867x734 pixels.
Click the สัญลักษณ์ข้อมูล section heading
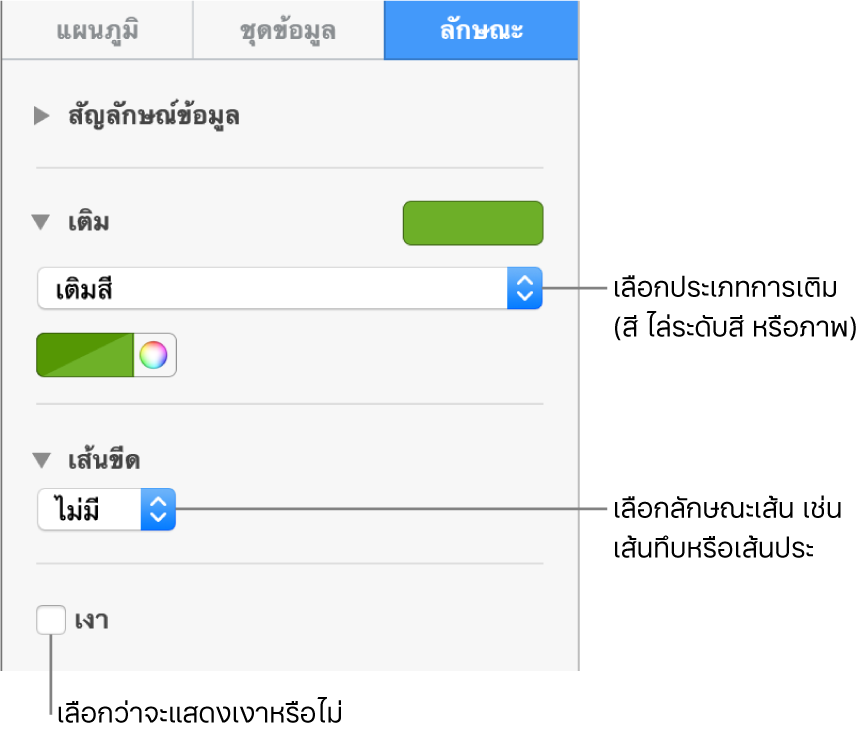tap(153, 116)
